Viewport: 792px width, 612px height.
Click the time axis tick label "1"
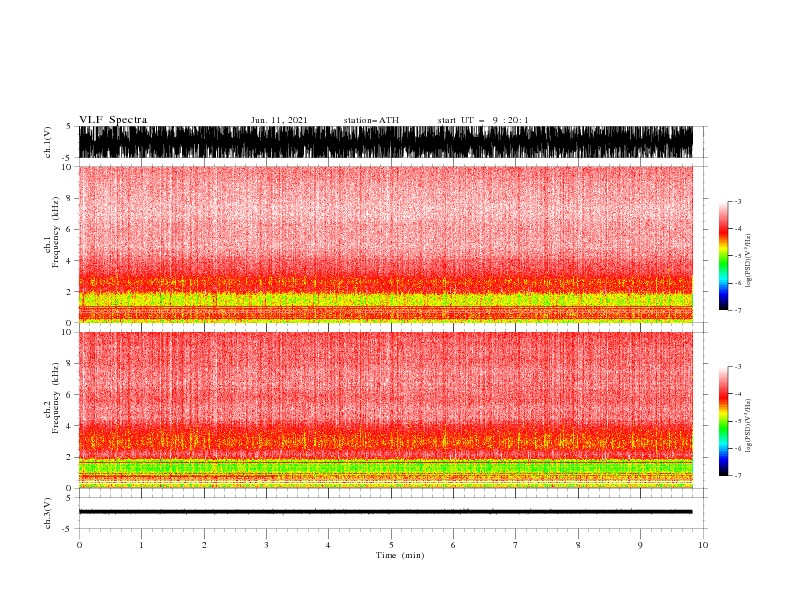(x=141, y=545)
